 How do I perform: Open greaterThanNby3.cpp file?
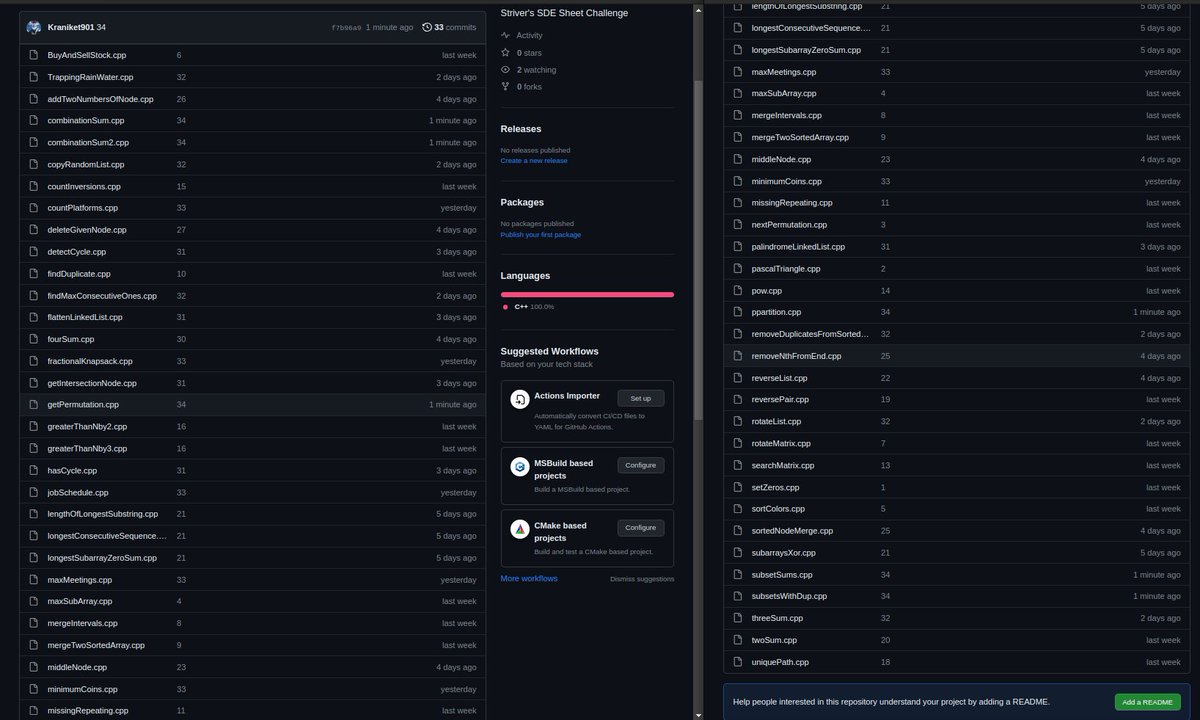tap(87, 448)
